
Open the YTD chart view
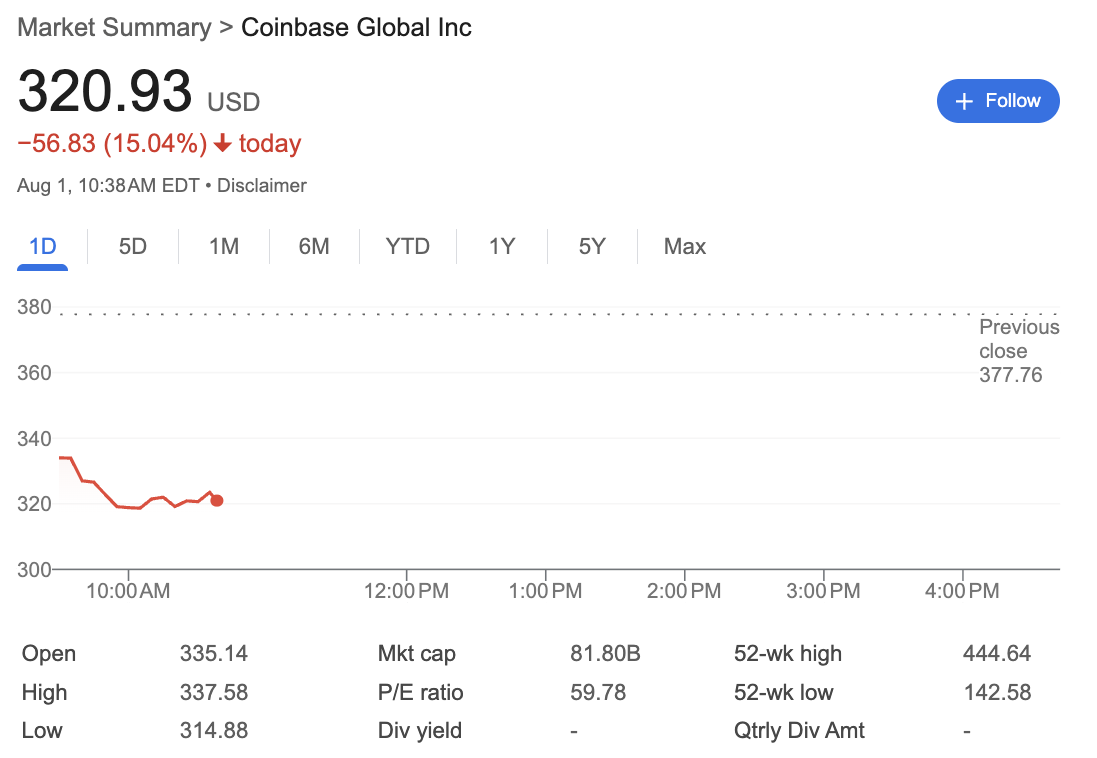pyautogui.click(x=407, y=246)
